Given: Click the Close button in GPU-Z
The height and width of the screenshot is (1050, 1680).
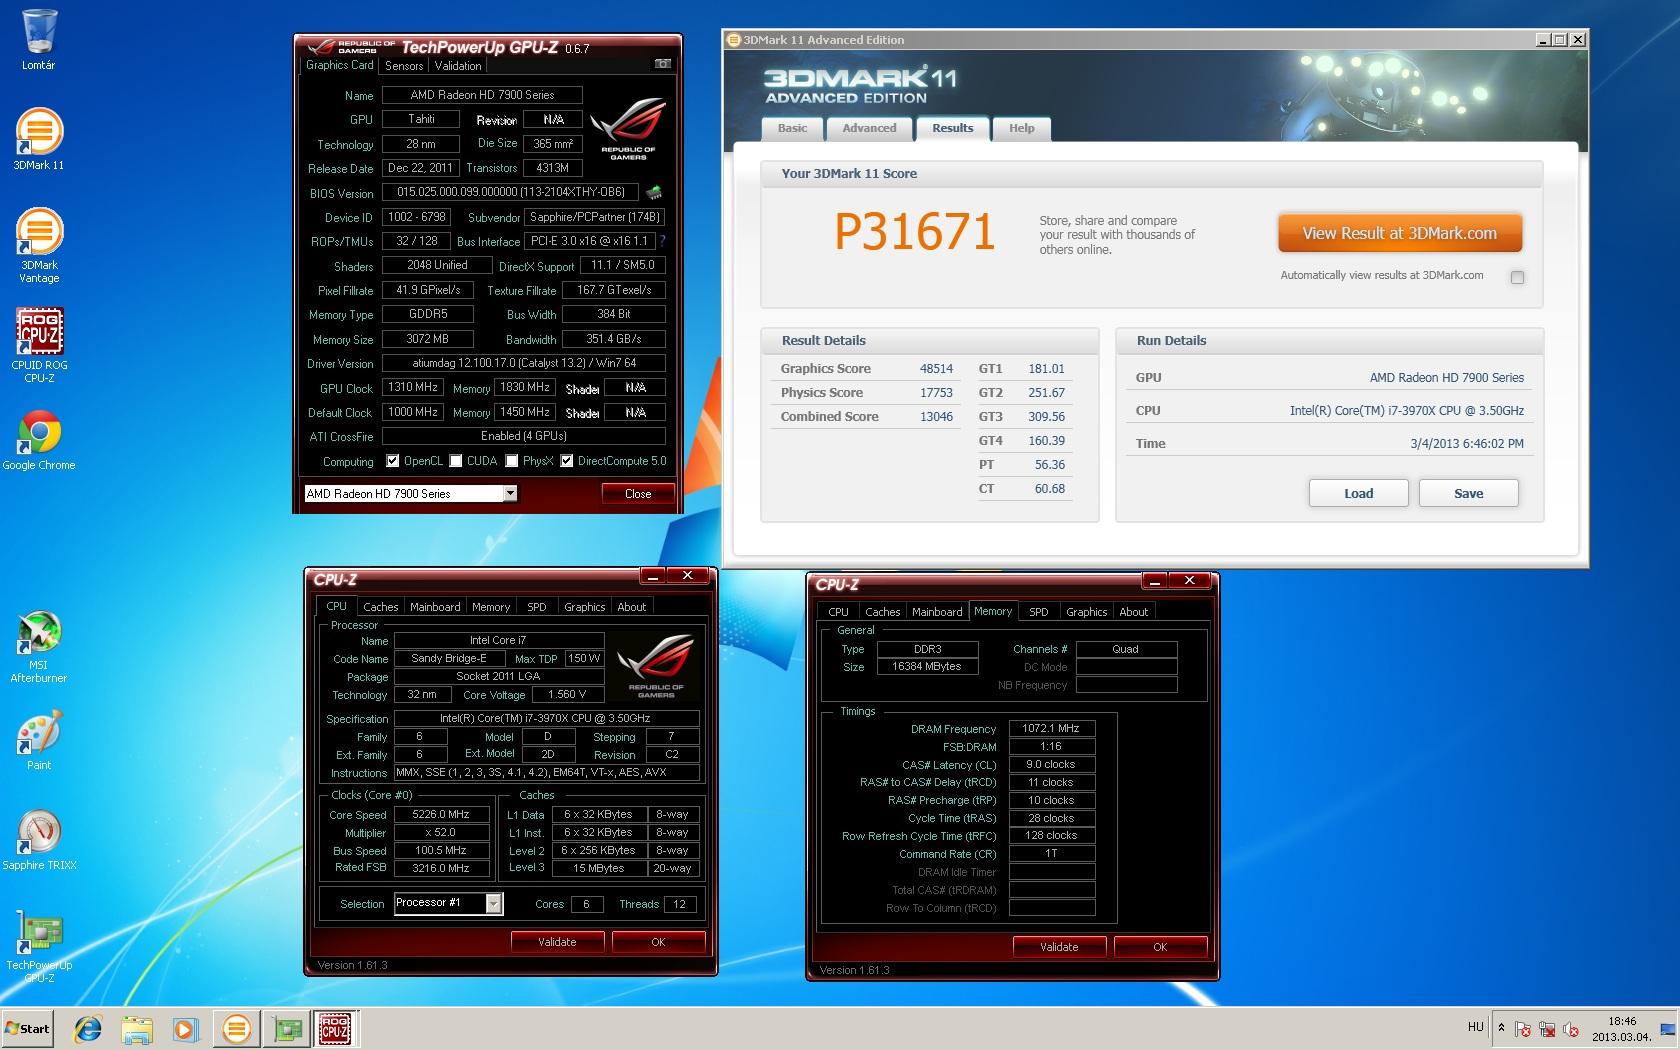Looking at the screenshot, I should click(x=637, y=494).
